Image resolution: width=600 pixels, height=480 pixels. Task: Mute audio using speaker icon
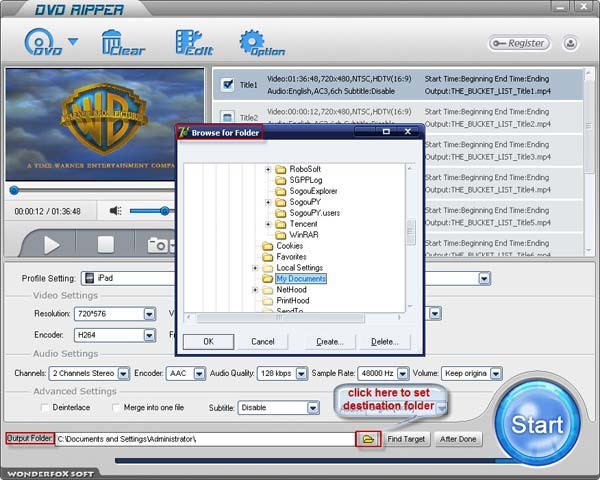tap(116, 211)
